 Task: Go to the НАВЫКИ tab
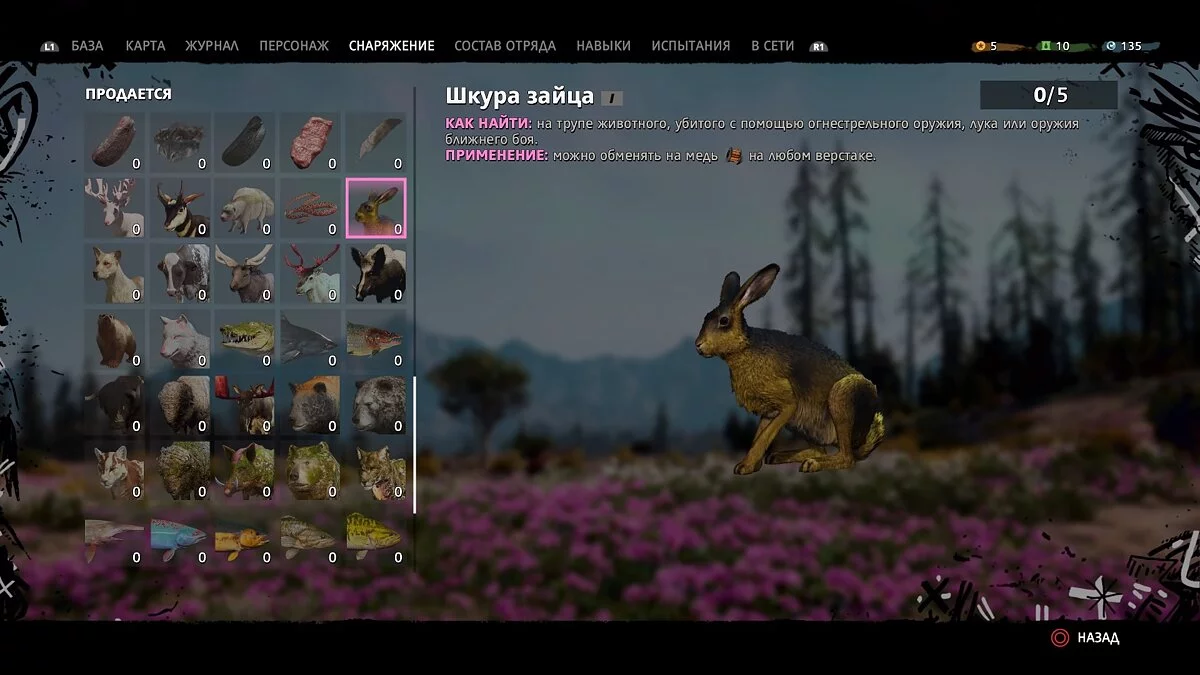point(603,46)
